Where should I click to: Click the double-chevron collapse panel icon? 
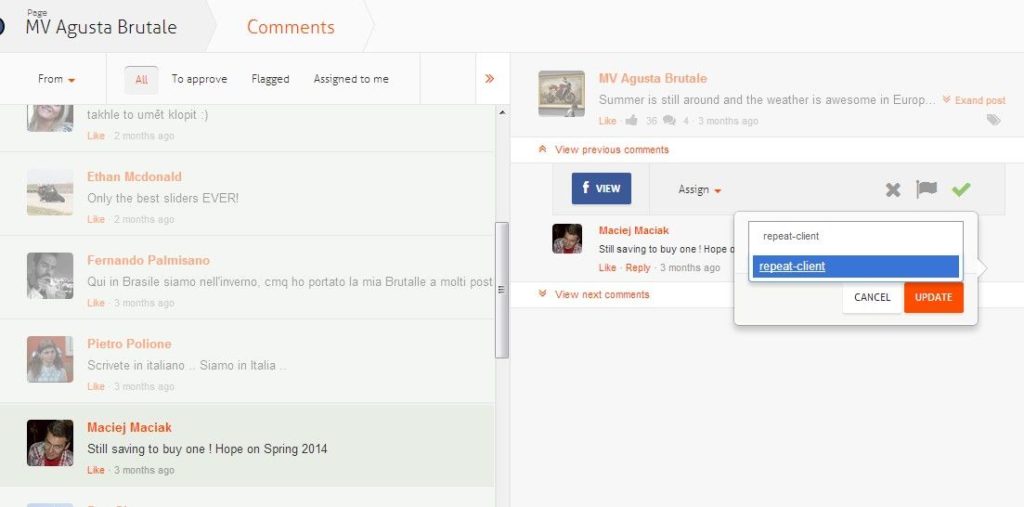click(x=489, y=79)
